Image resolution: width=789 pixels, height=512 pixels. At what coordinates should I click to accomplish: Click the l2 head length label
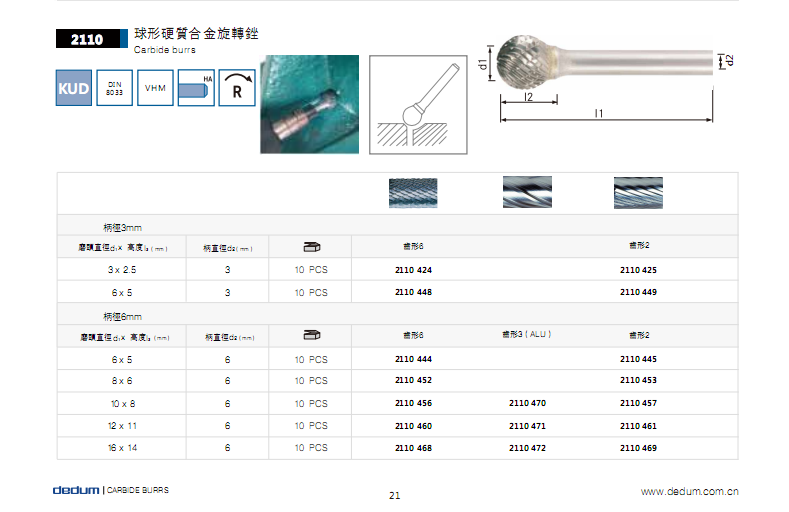tap(528, 97)
